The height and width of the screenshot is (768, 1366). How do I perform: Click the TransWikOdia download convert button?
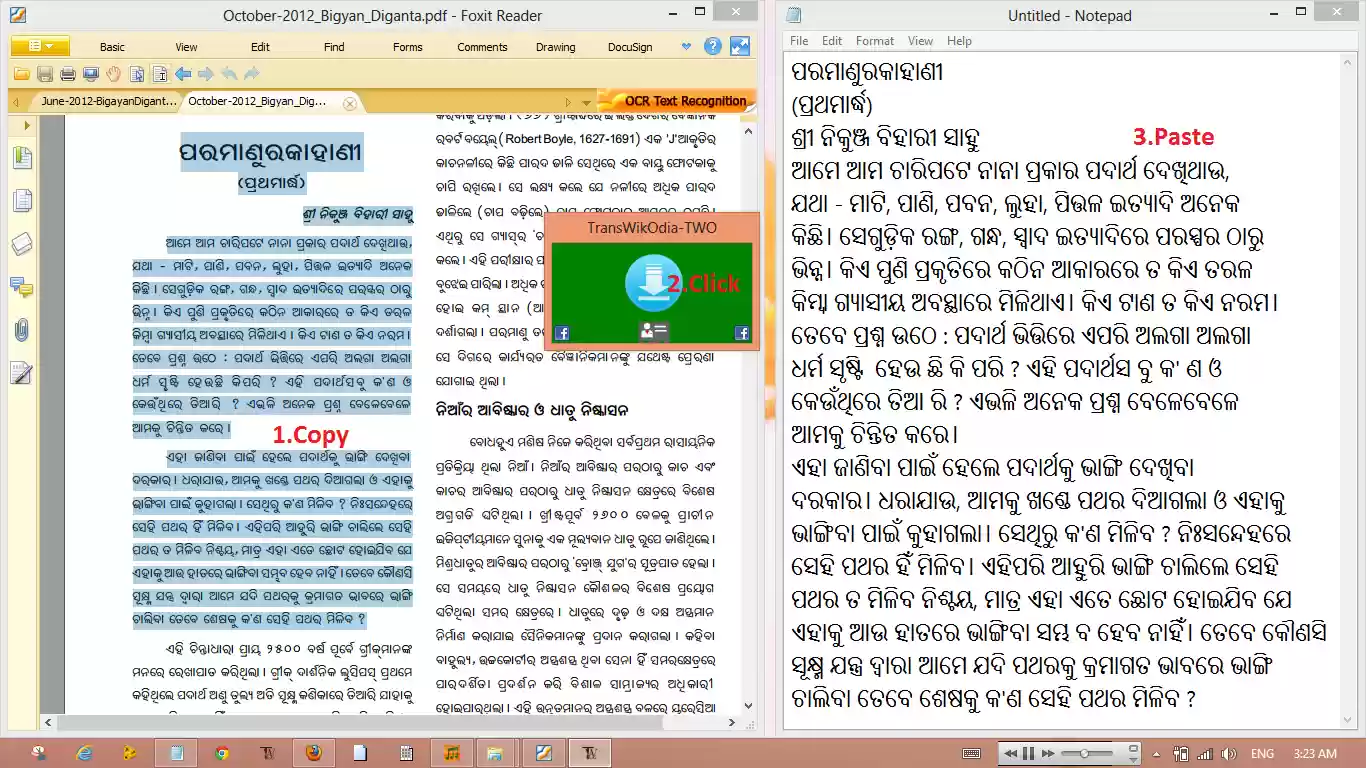[x=654, y=283]
